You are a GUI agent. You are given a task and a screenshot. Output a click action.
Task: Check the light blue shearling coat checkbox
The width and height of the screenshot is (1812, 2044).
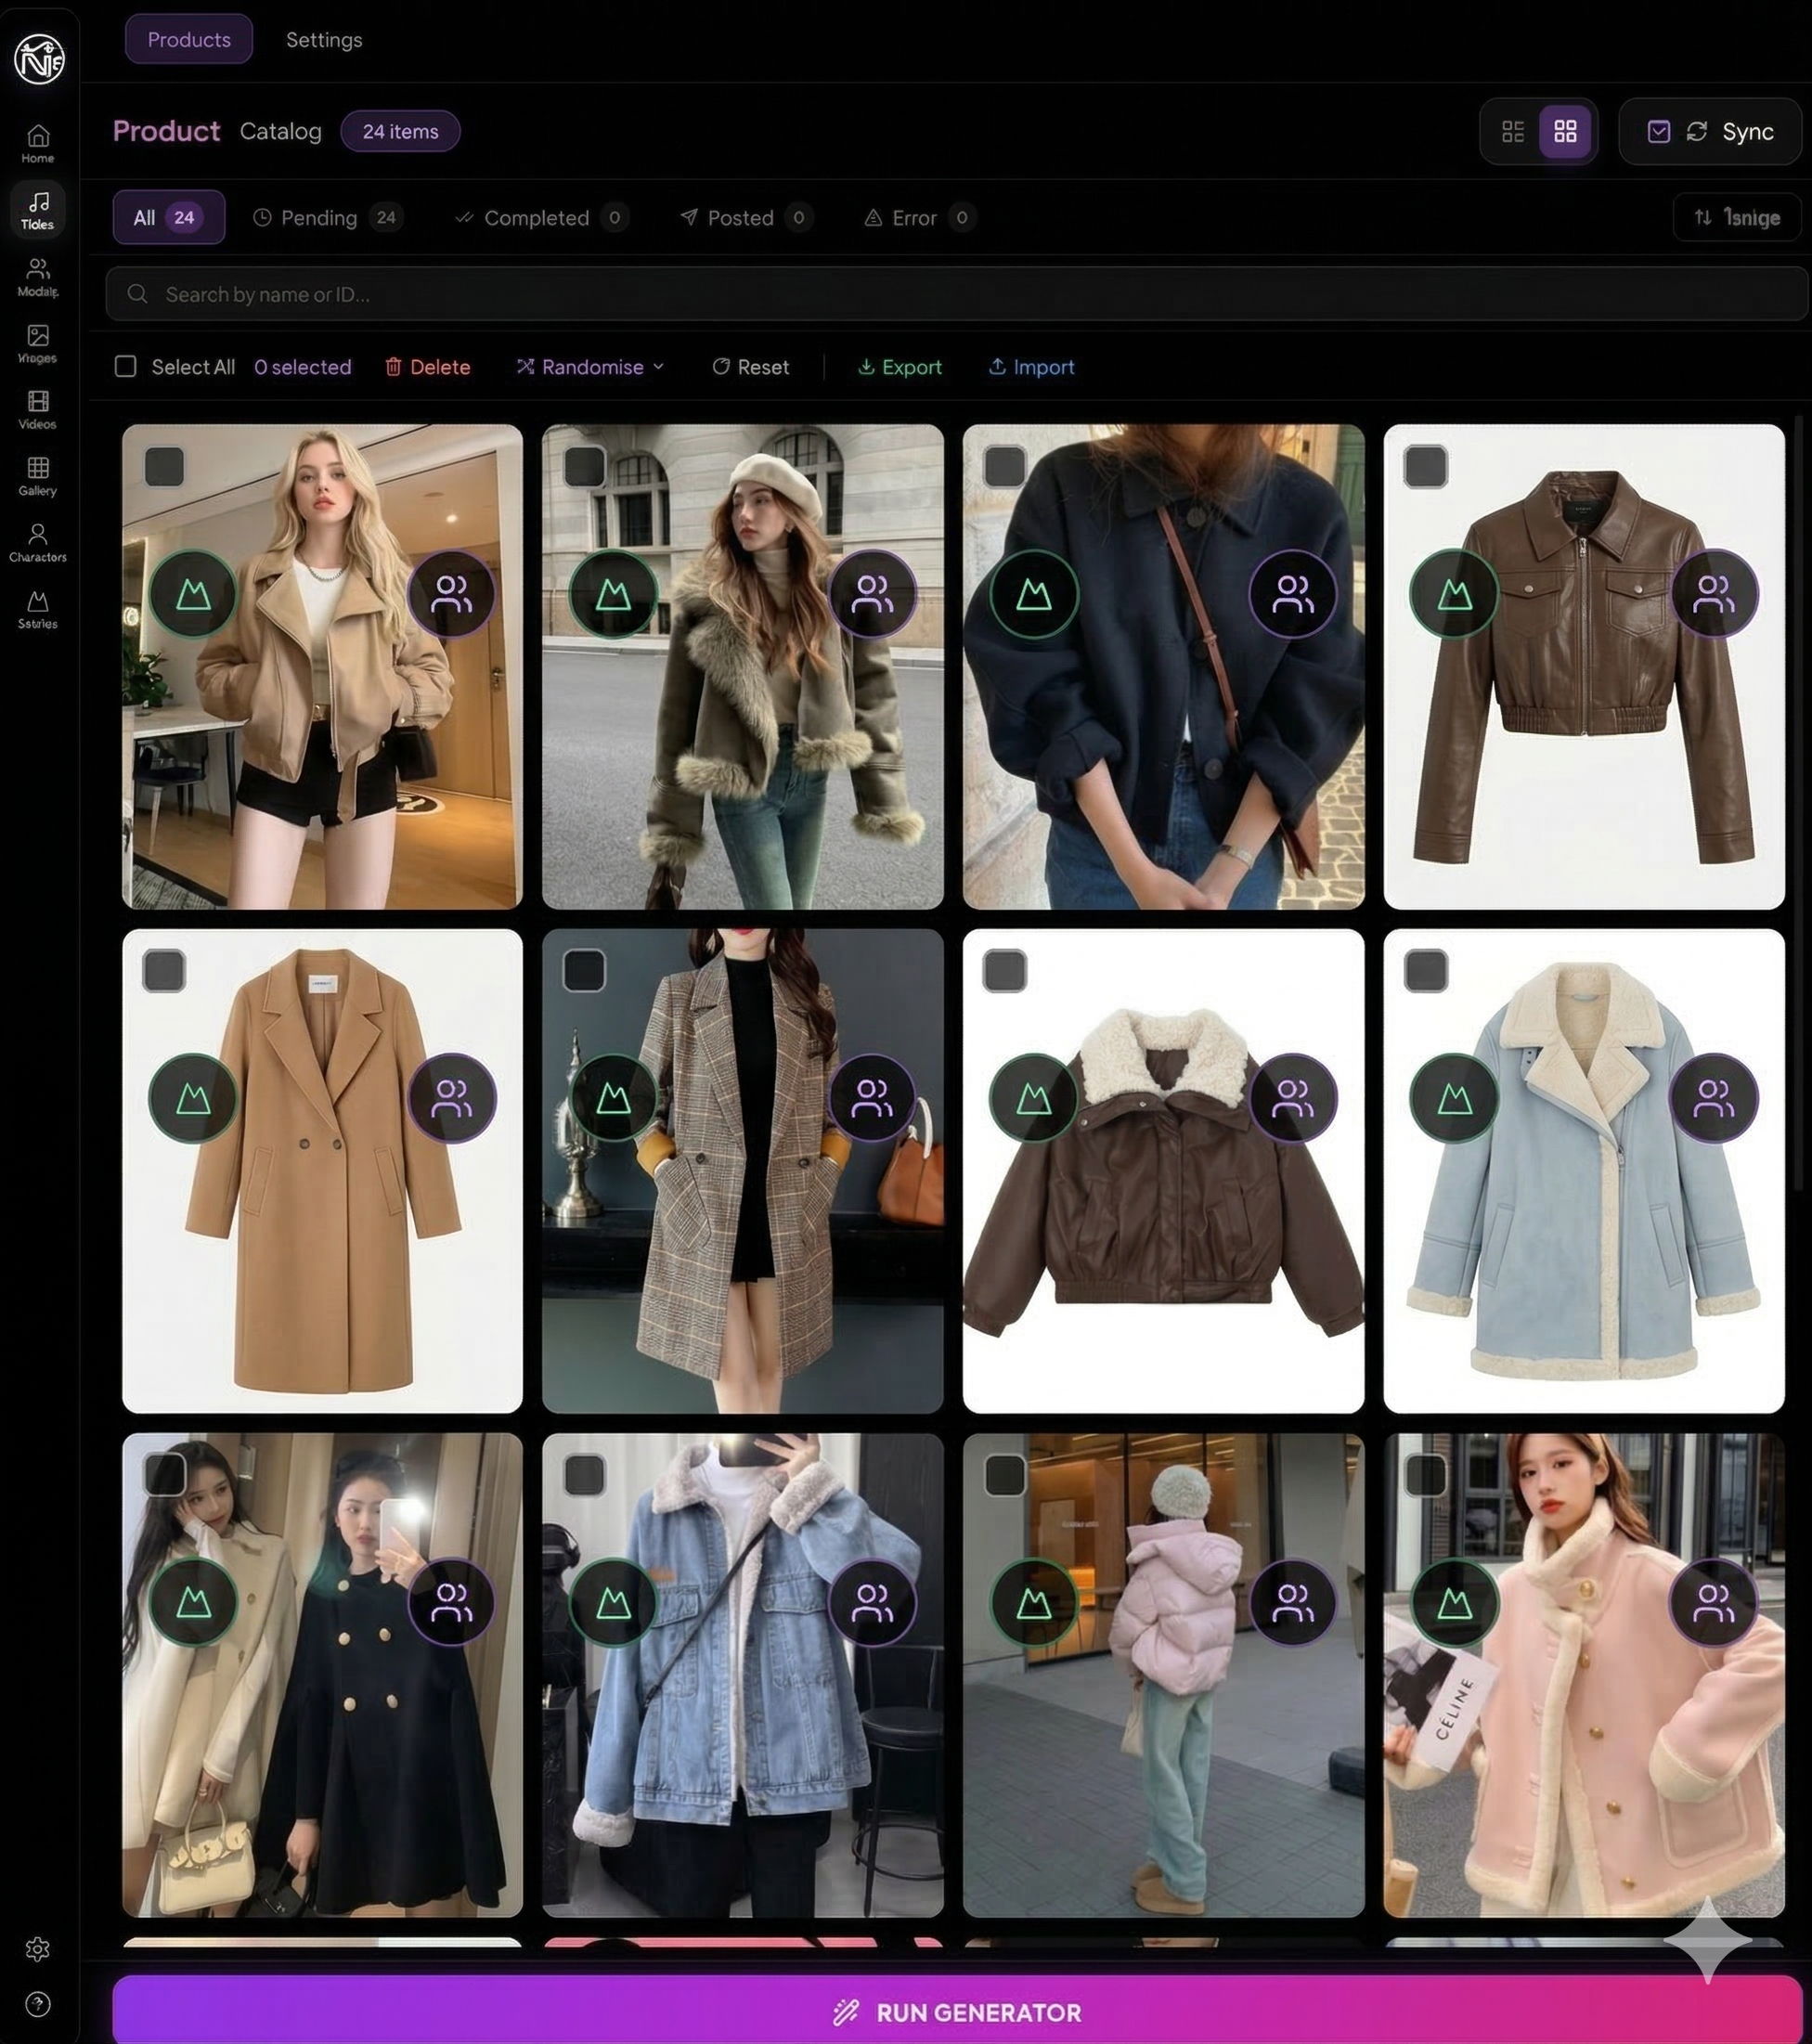1426,970
